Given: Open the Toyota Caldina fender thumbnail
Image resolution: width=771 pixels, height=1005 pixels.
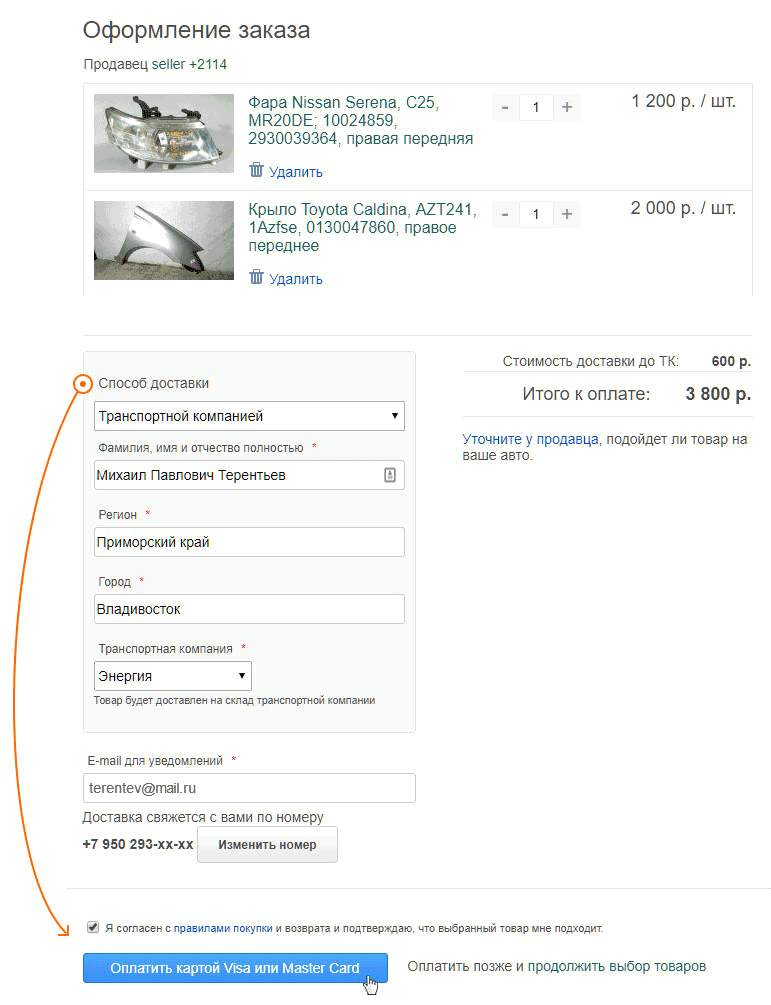Looking at the screenshot, I should click(164, 240).
